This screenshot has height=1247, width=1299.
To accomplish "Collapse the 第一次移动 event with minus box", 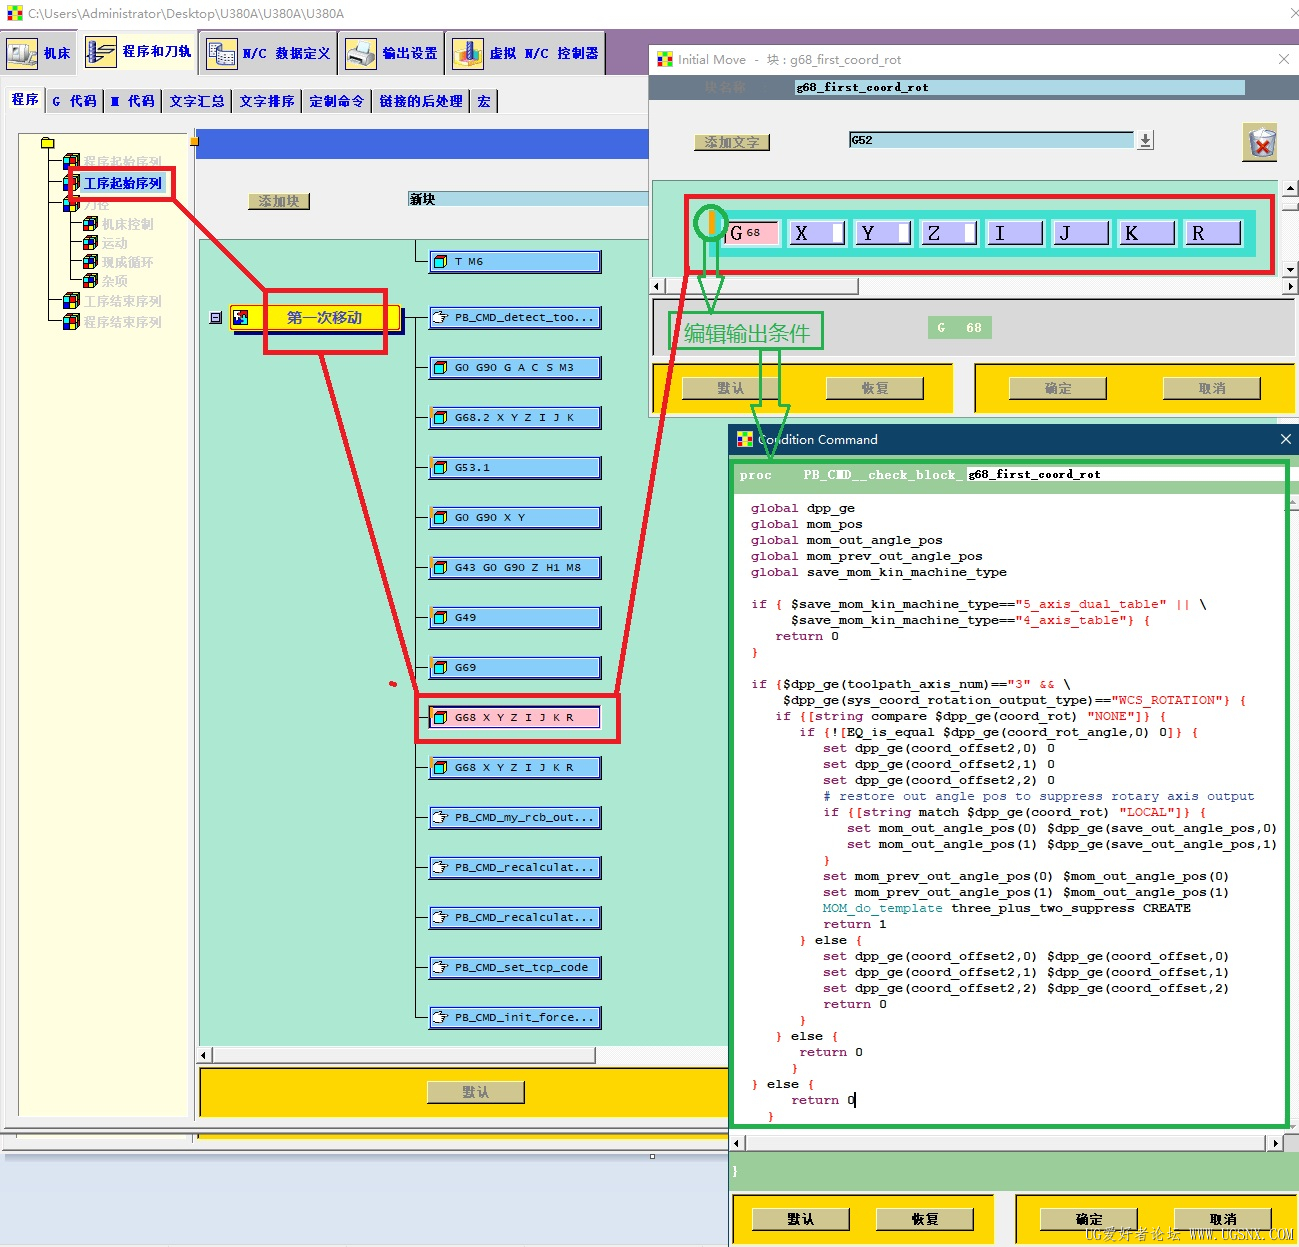I will pyautogui.click(x=215, y=318).
